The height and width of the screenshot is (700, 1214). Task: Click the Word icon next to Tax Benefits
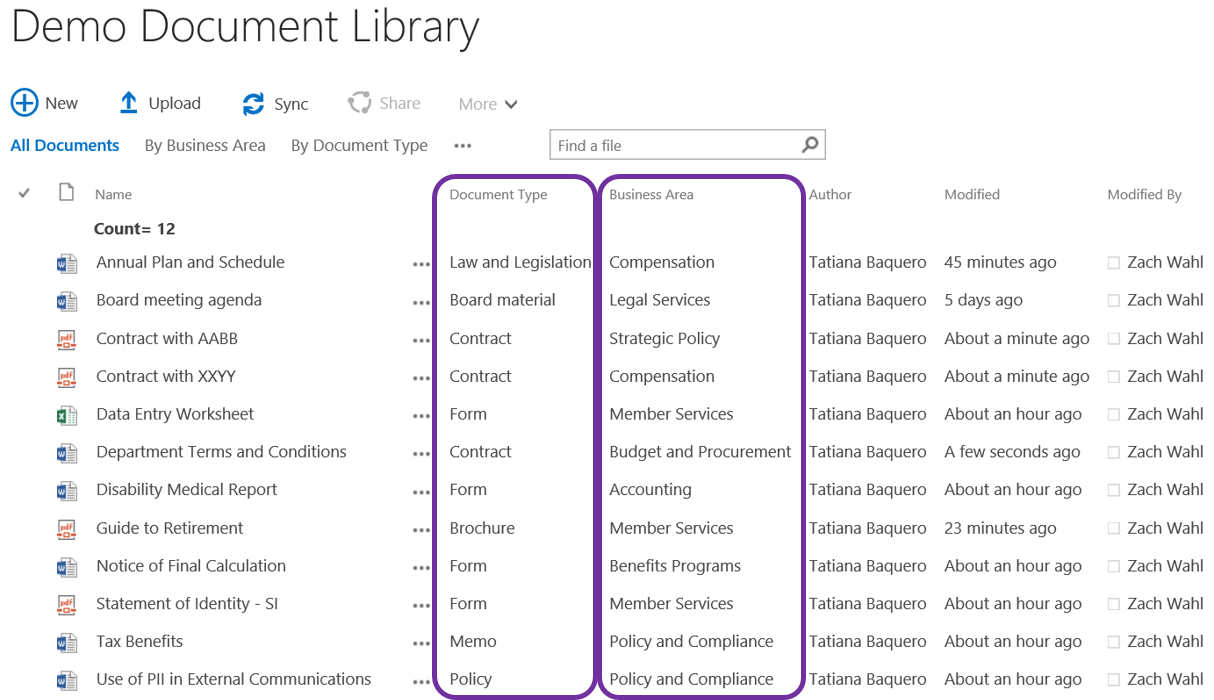[65, 641]
